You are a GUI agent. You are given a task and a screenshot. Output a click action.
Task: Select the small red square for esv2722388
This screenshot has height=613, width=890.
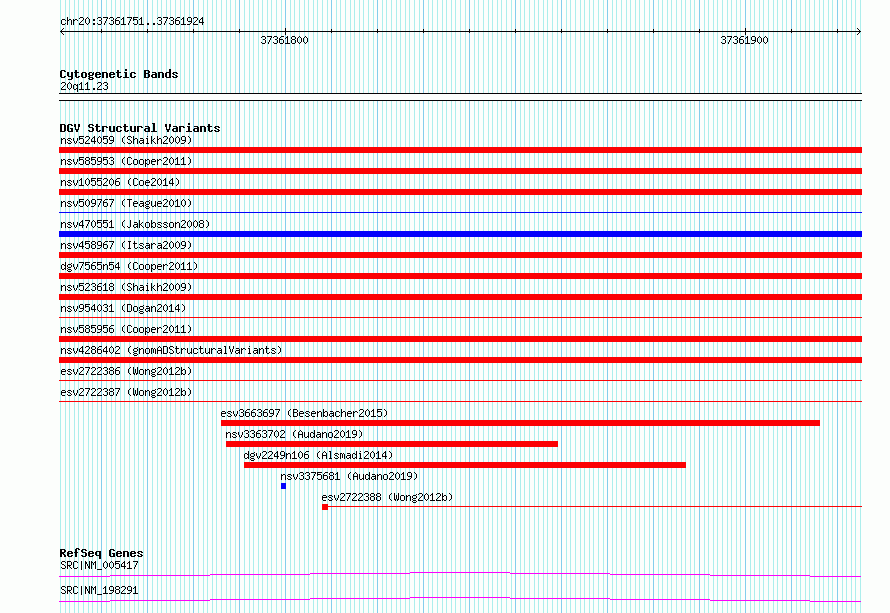coord(325,507)
